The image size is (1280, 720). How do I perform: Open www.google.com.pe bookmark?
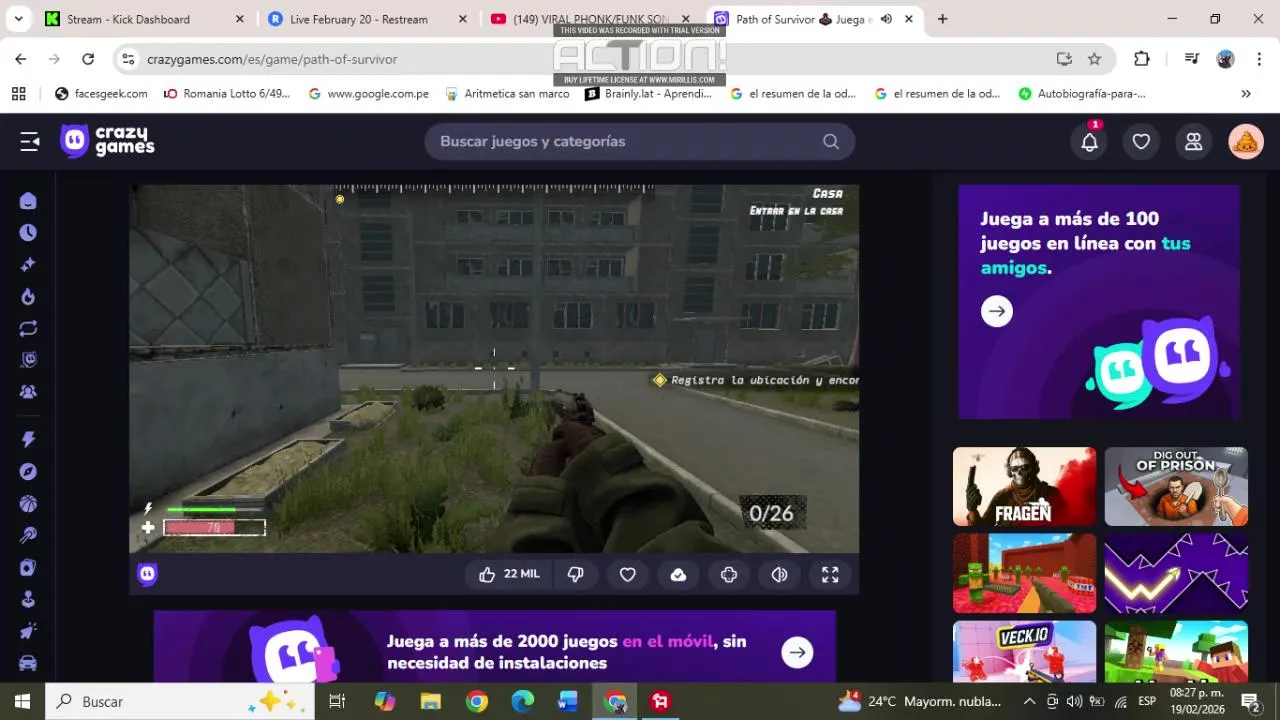(368, 94)
